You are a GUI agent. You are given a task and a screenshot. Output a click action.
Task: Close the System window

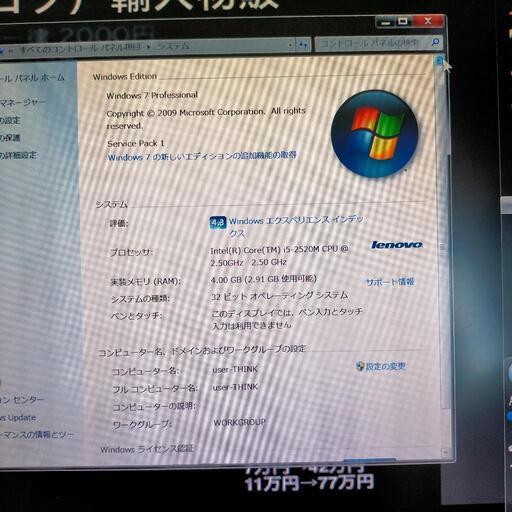[x=428, y=21]
